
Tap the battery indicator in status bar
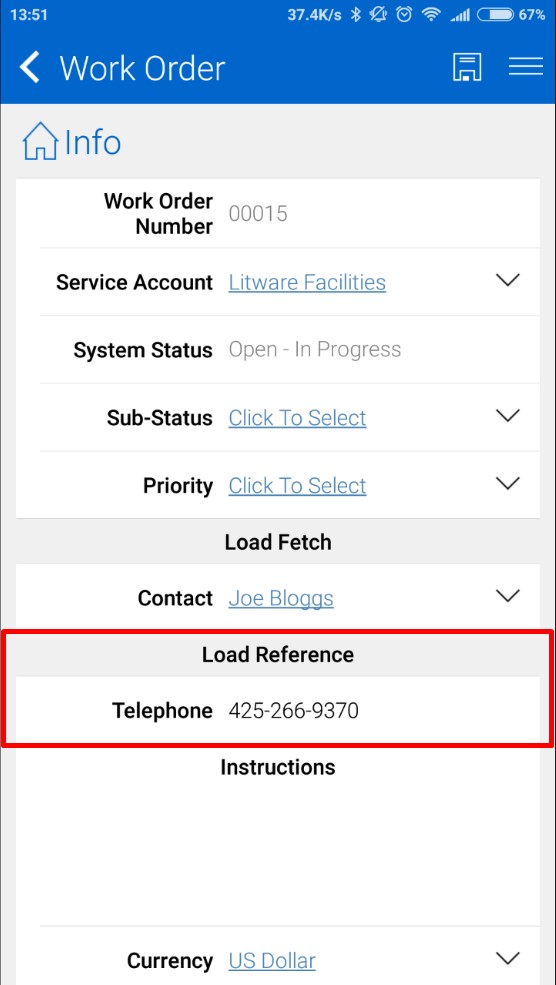click(x=494, y=14)
